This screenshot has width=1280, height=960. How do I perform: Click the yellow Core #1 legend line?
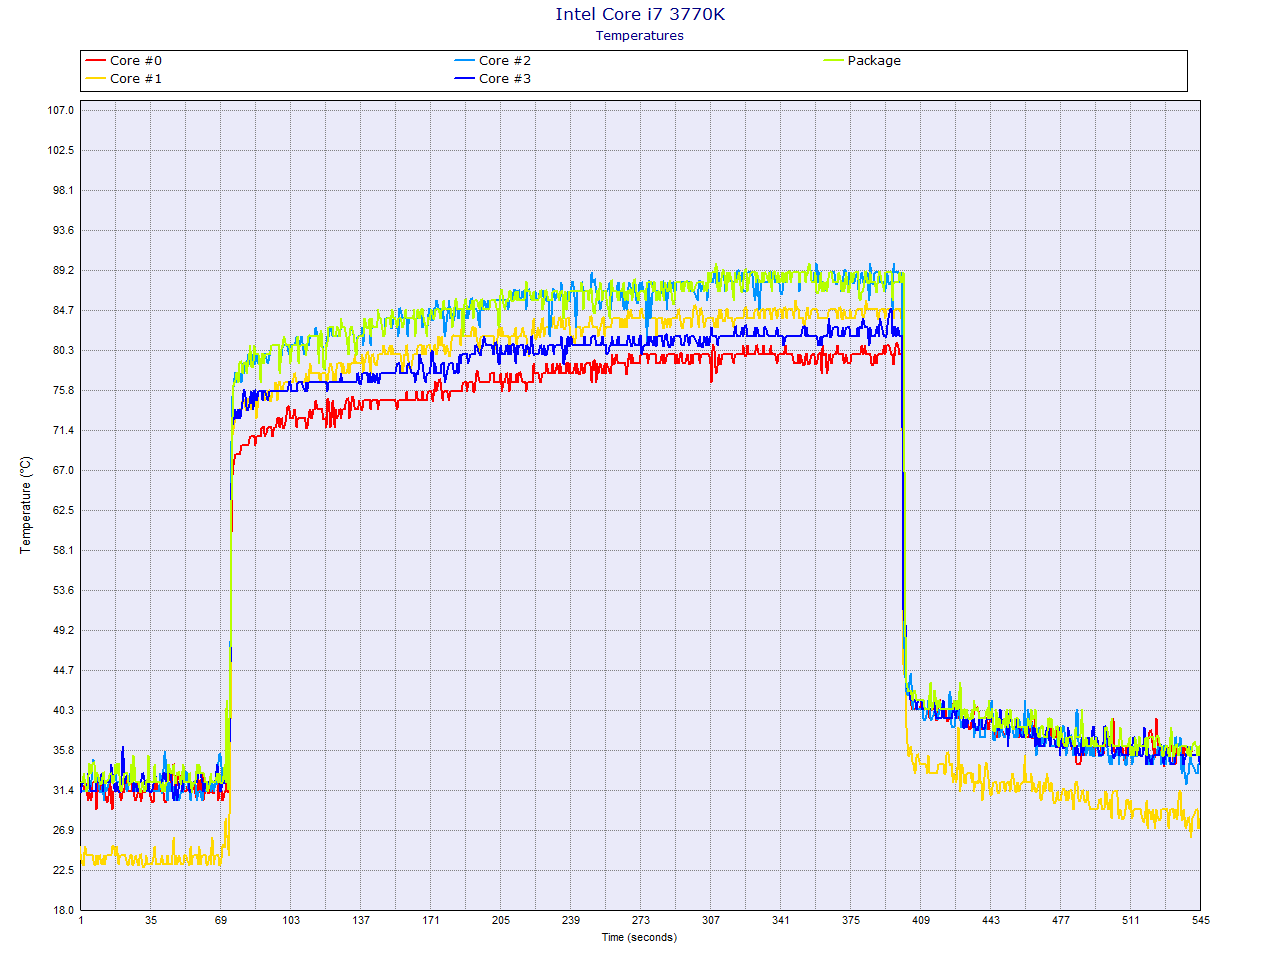(x=95, y=79)
